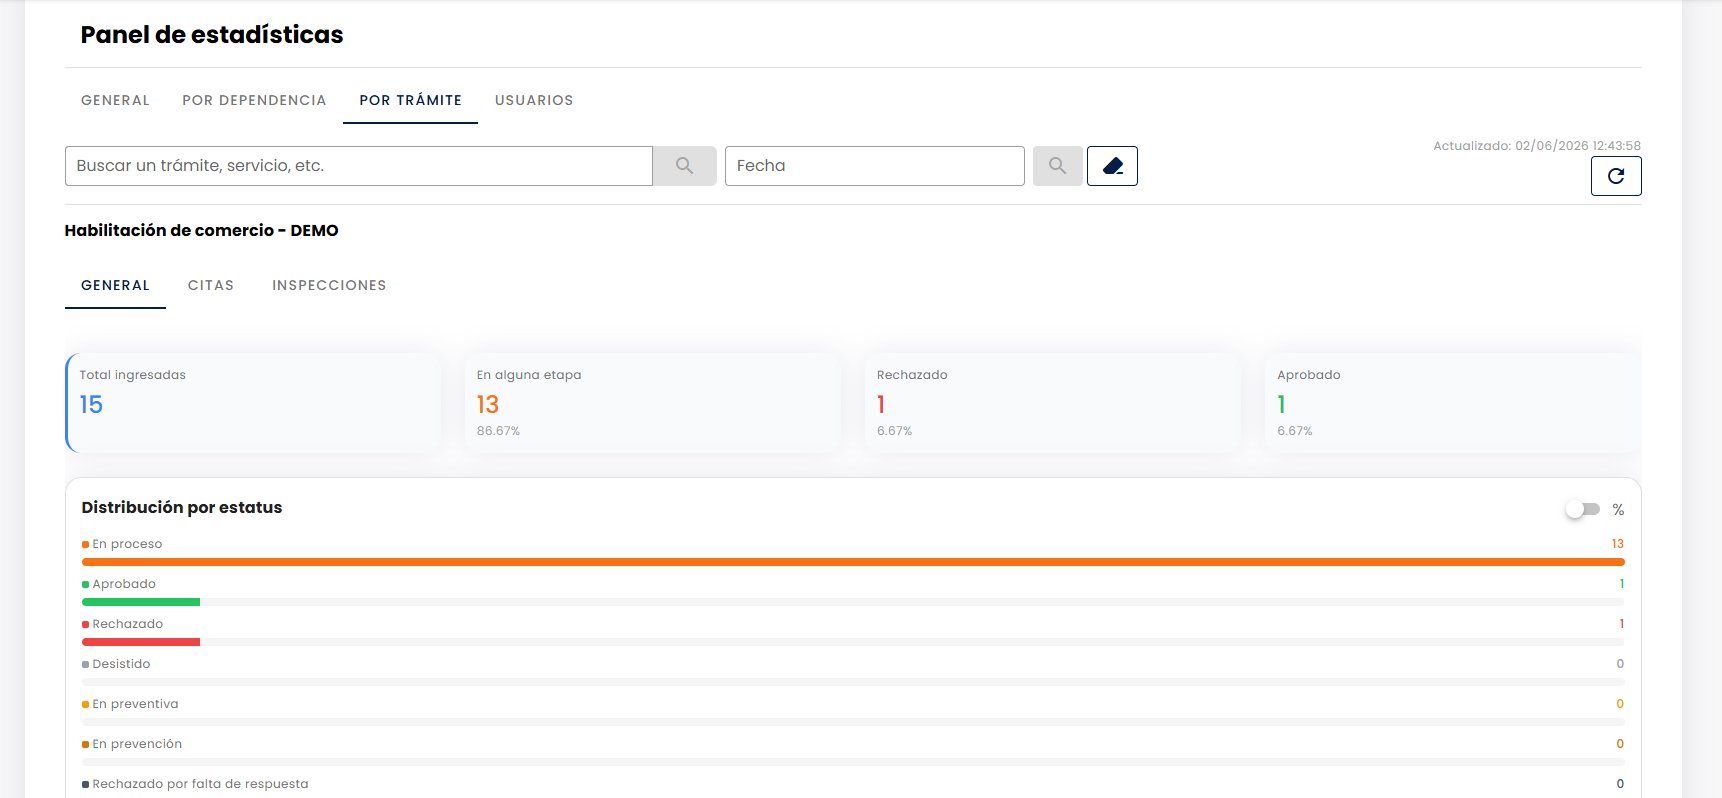Clear filters with the eraser icon
The height and width of the screenshot is (798, 1722).
(1112, 166)
